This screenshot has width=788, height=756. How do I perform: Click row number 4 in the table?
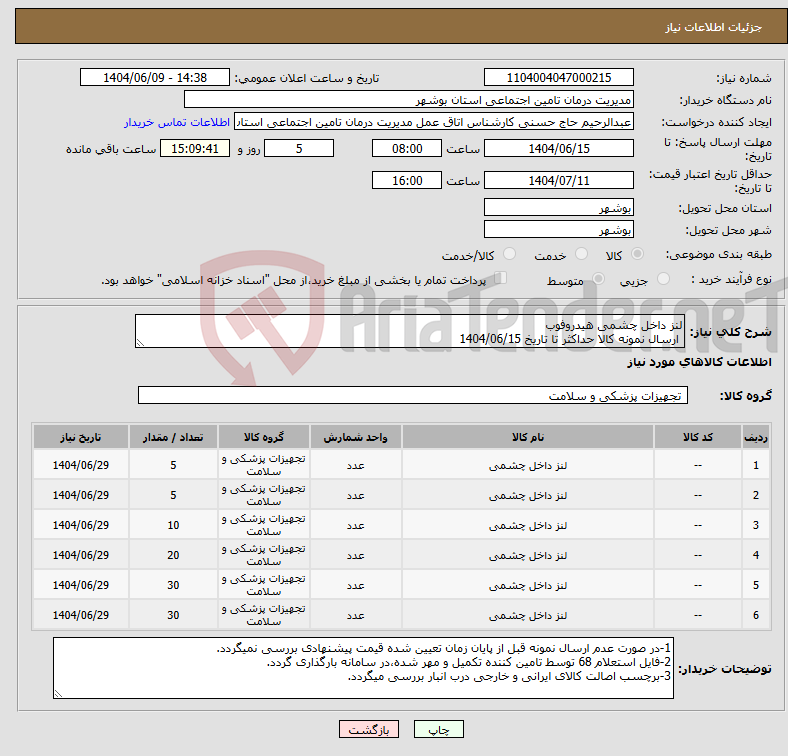(x=755, y=555)
